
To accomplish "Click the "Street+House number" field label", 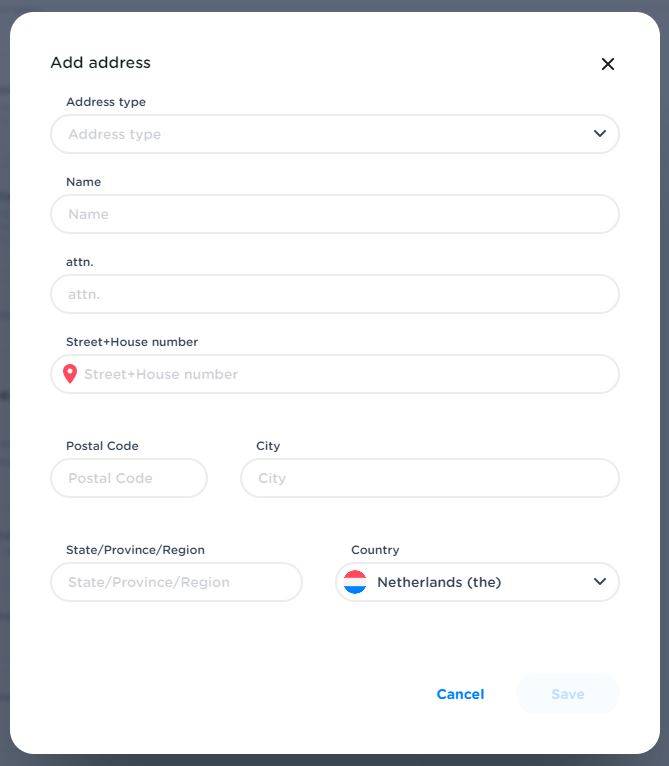I will click(x=132, y=342).
